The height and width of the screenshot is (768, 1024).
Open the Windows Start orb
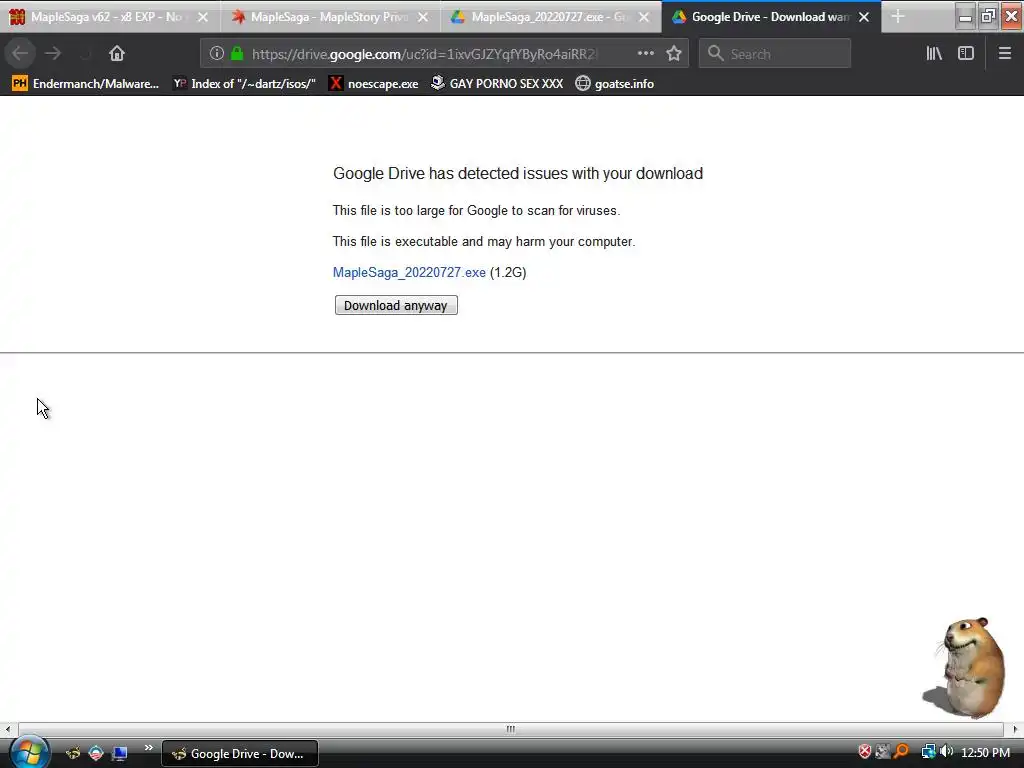tap(28, 753)
